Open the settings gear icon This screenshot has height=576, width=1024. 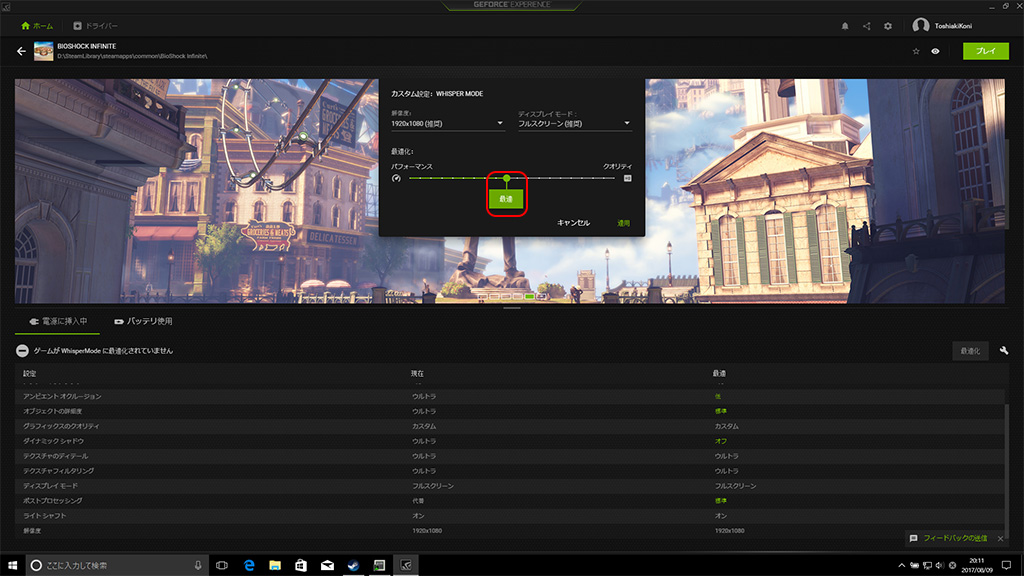[888, 26]
